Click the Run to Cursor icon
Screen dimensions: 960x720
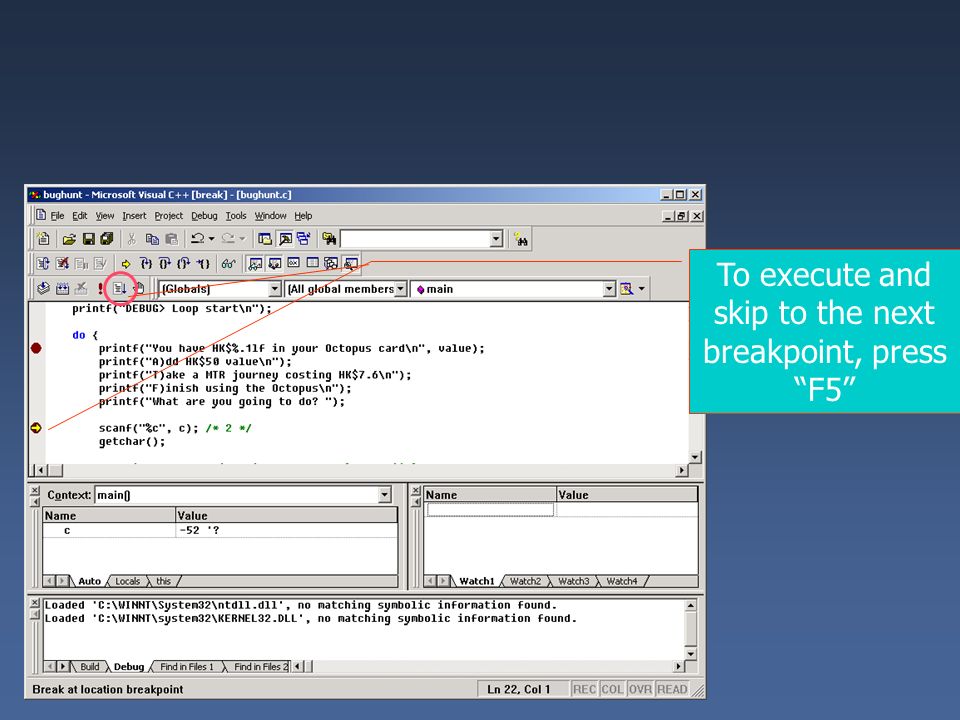203,264
